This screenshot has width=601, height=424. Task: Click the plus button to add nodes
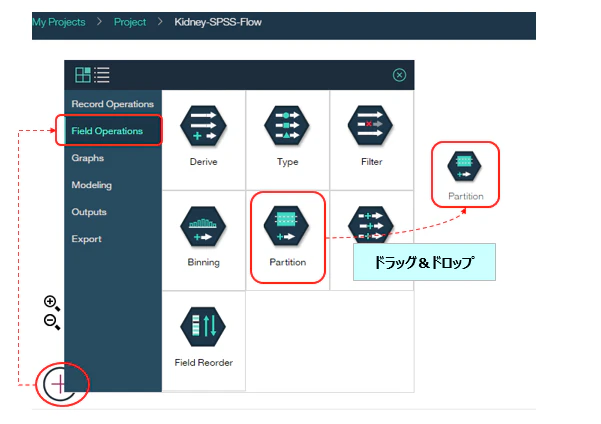coord(59,384)
